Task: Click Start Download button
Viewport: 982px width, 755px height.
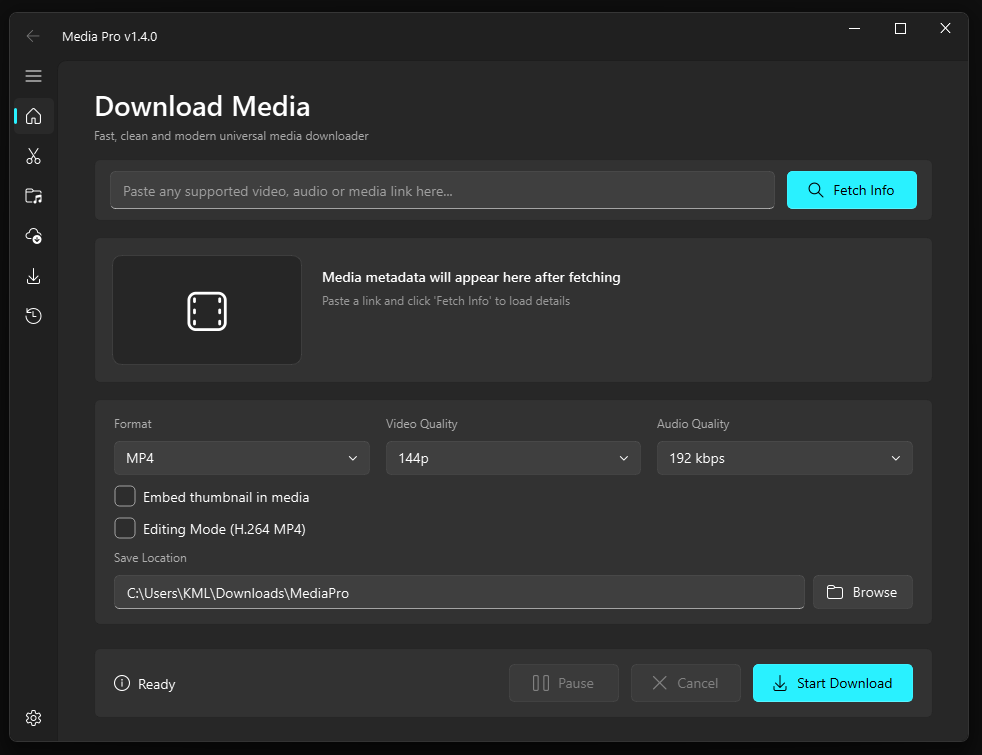Action: pyautogui.click(x=832, y=683)
